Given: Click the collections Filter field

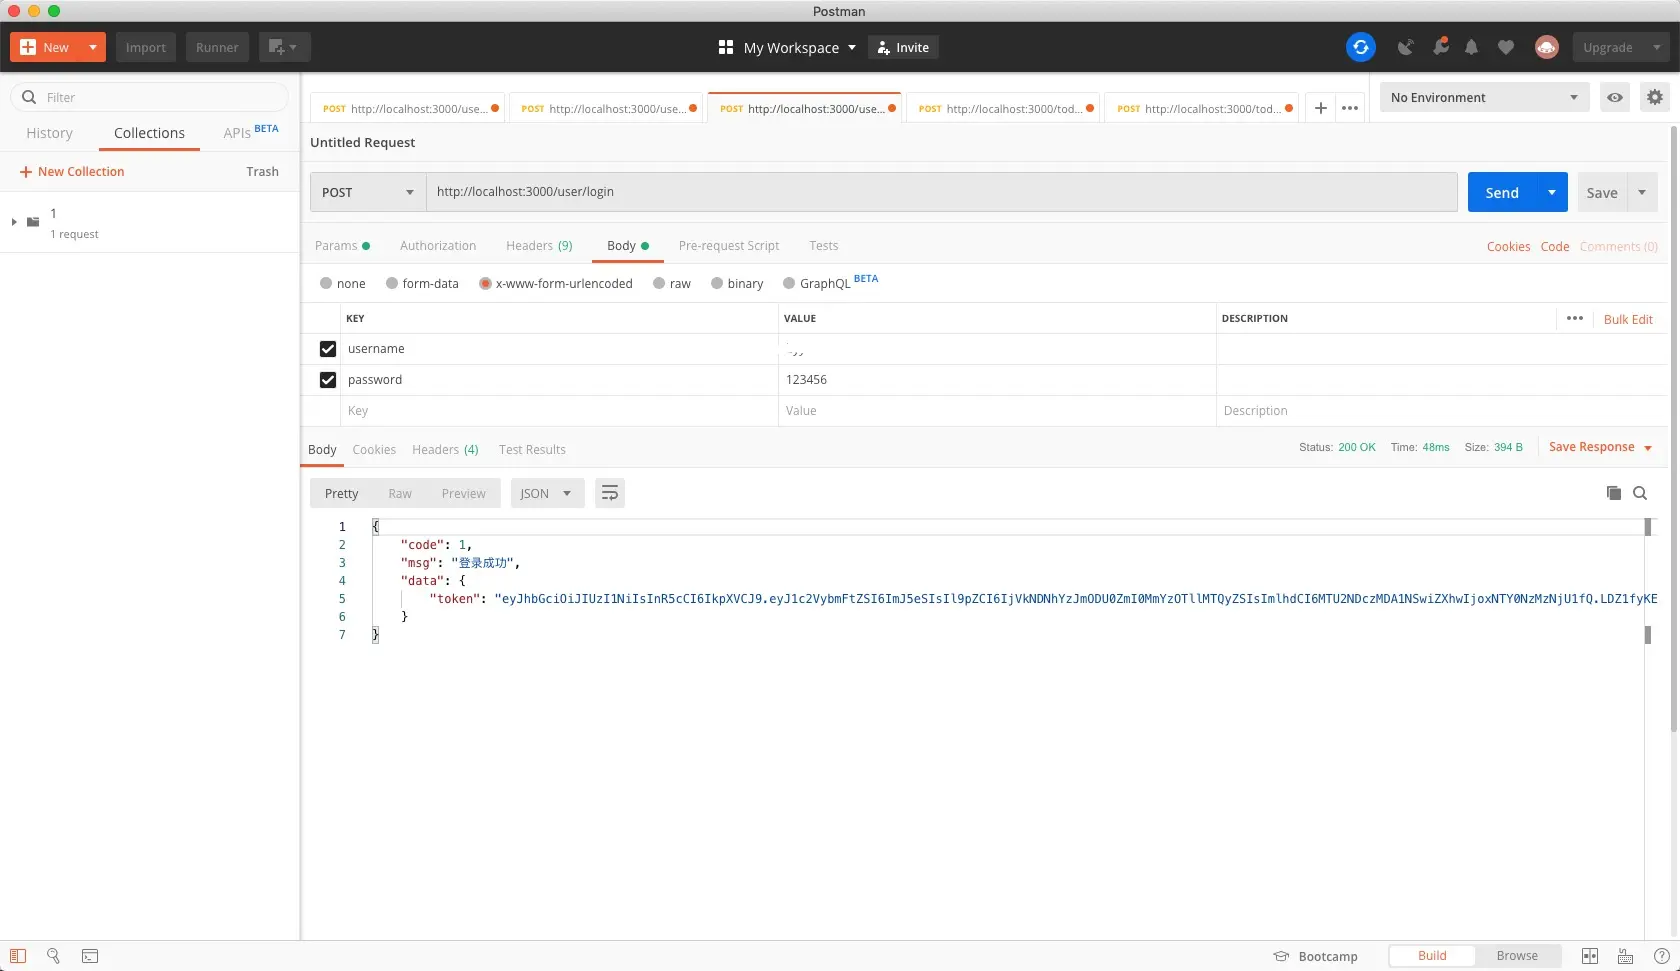Looking at the screenshot, I should point(150,97).
